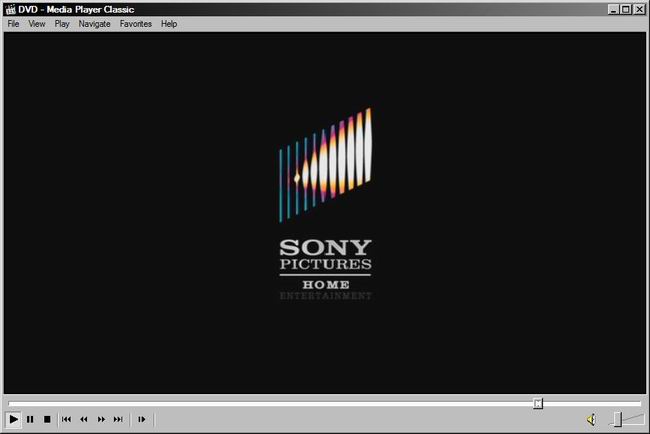This screenshot has width=650, height=434.
Task: Click the Sony Pictures video display area
Action: pos(325,213)
